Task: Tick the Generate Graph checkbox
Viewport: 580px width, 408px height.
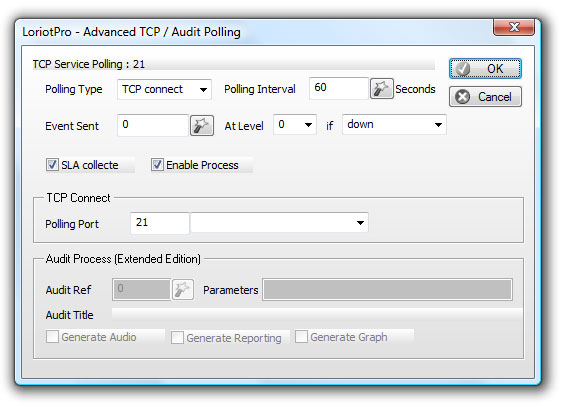Action: click(x=301, y=337)
